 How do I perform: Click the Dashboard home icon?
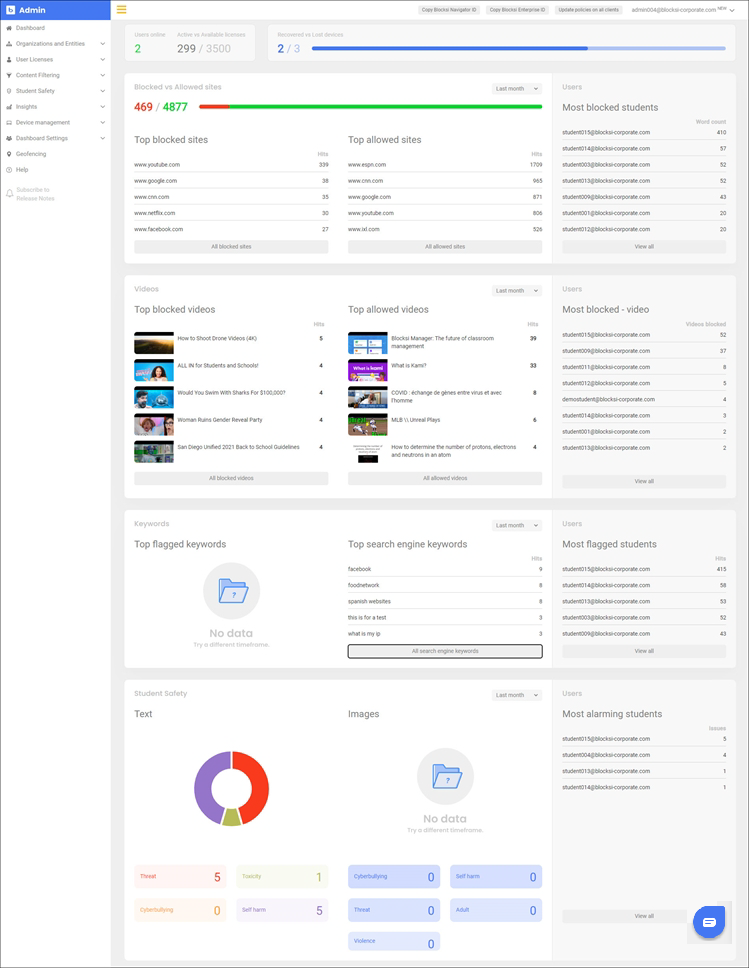point(9,28)
